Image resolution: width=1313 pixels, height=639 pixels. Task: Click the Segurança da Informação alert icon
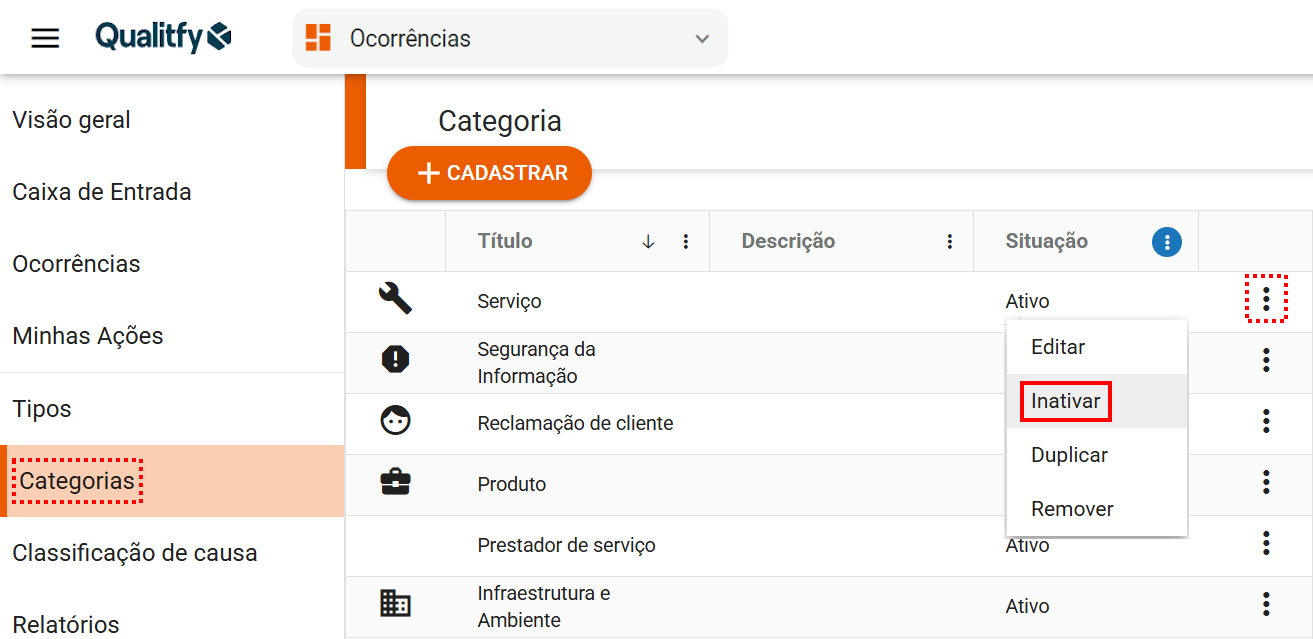(x=395, y=359)
